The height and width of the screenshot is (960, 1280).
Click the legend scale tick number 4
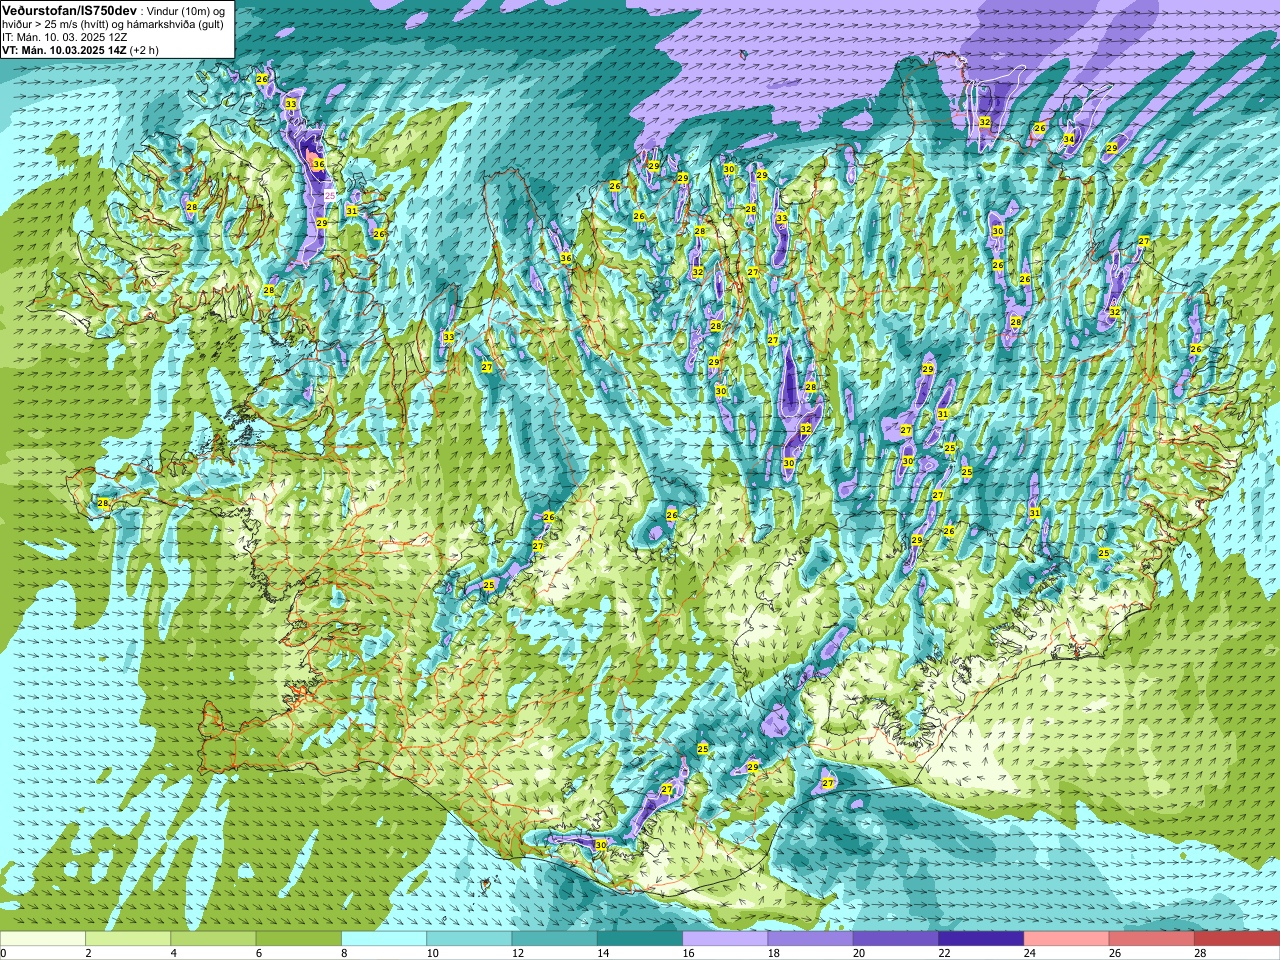(173, 953)
